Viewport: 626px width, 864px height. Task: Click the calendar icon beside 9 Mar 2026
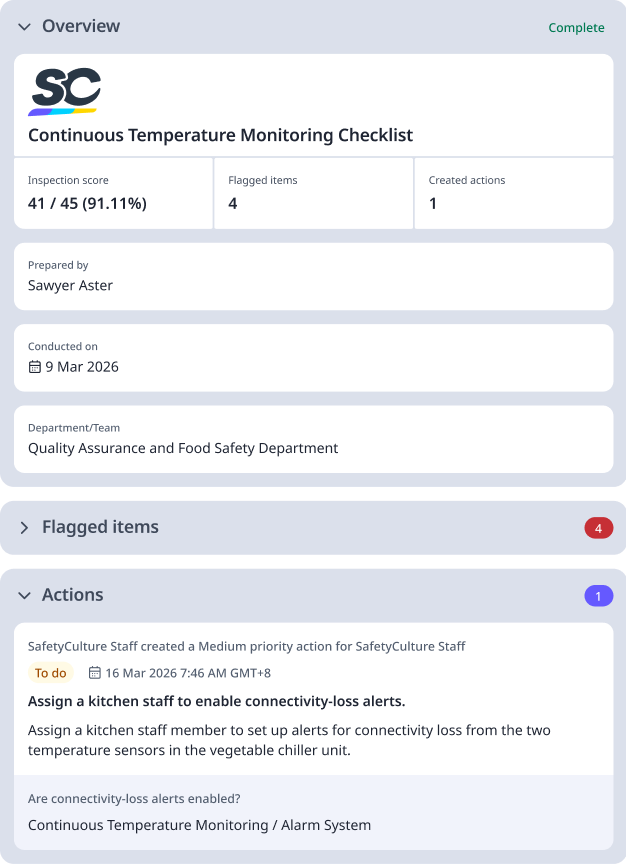point(34,367)
